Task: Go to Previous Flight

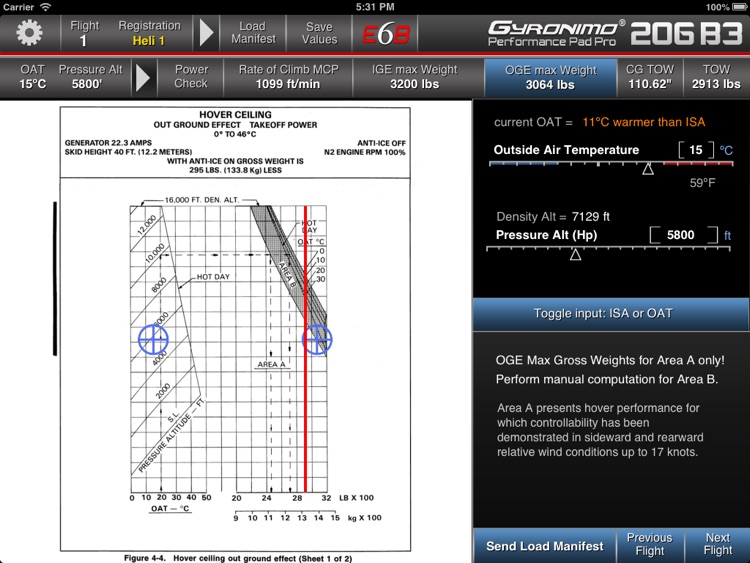Action: pyautogui.click(x=650, y=544)
